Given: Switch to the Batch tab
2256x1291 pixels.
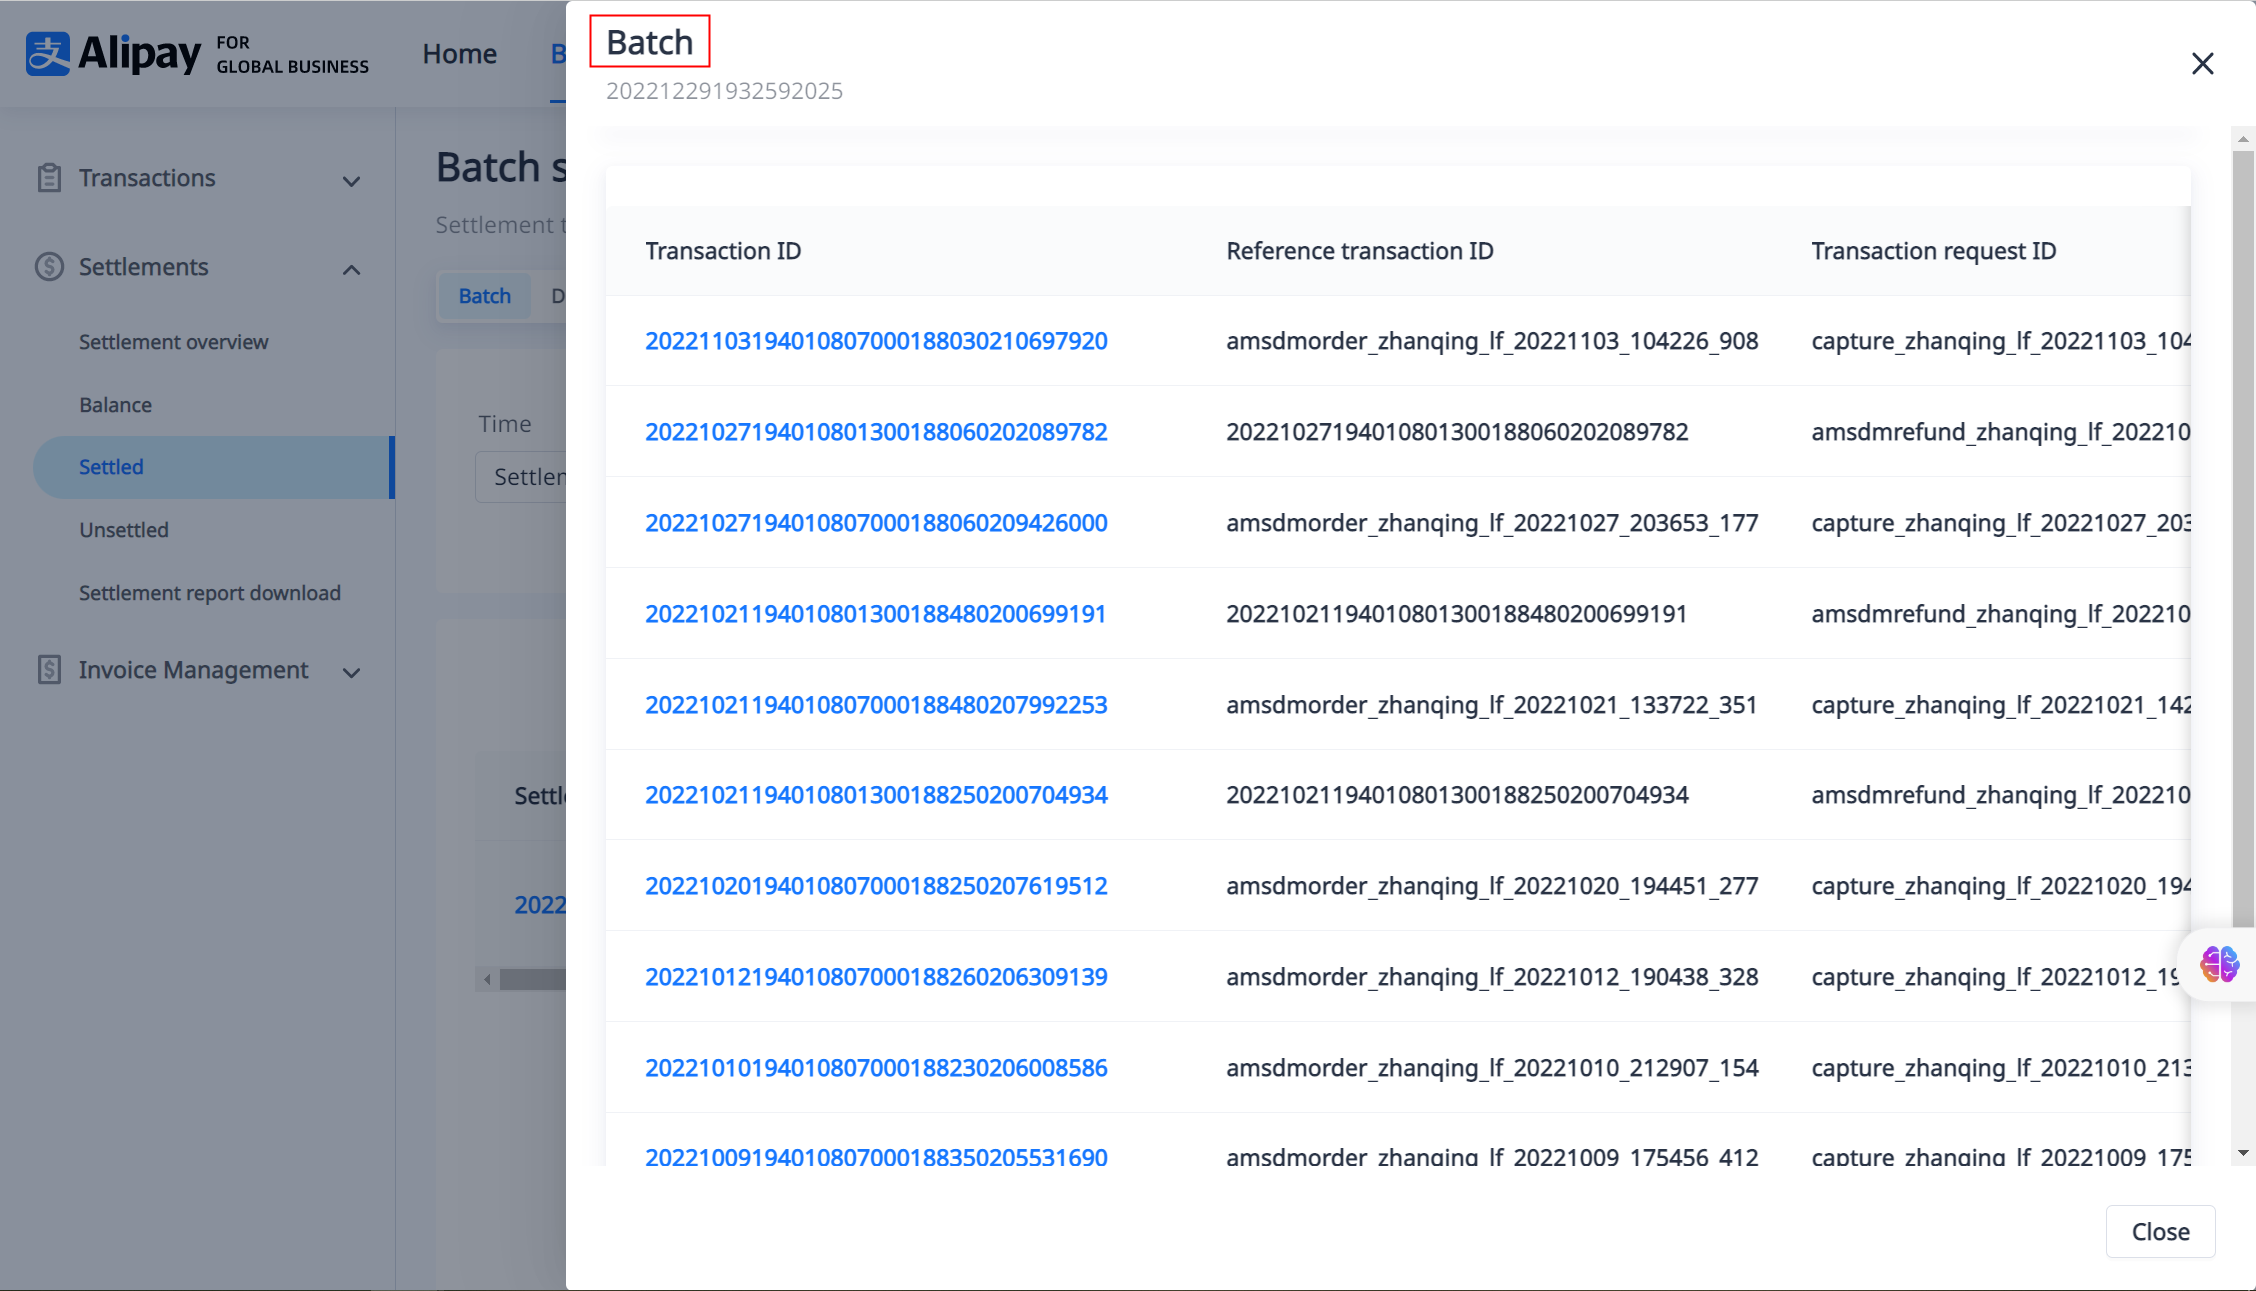Looking at the screenshot, I should coord(485,296).
